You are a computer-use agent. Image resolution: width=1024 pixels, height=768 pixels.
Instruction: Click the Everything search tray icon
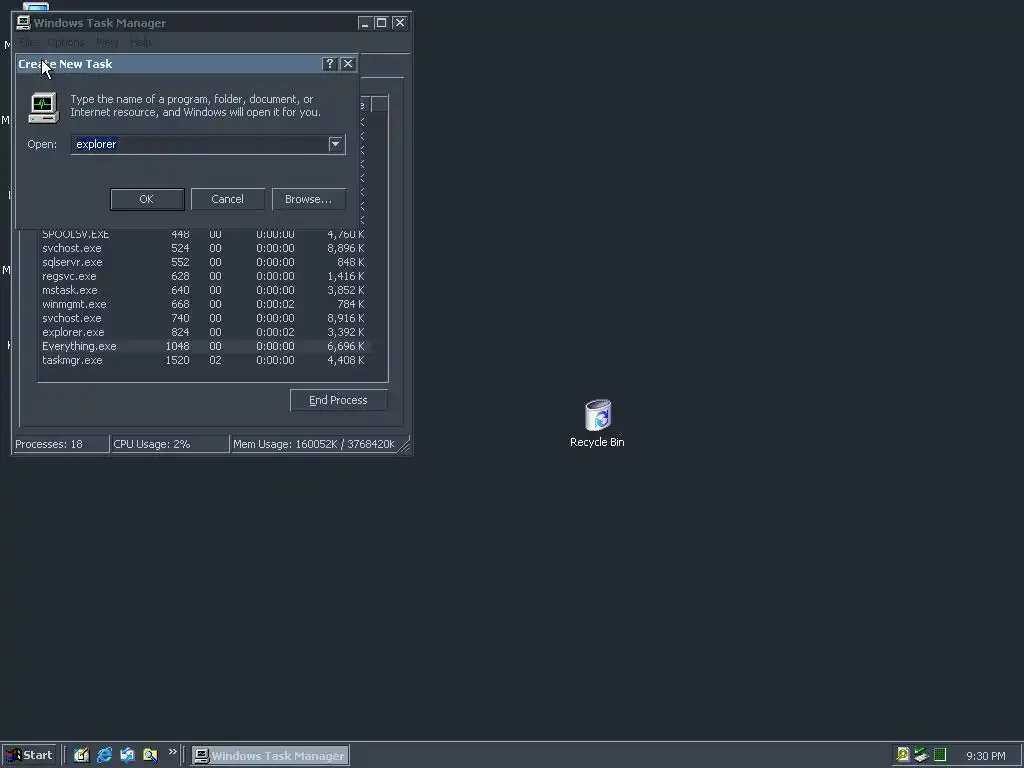[903, 755]
